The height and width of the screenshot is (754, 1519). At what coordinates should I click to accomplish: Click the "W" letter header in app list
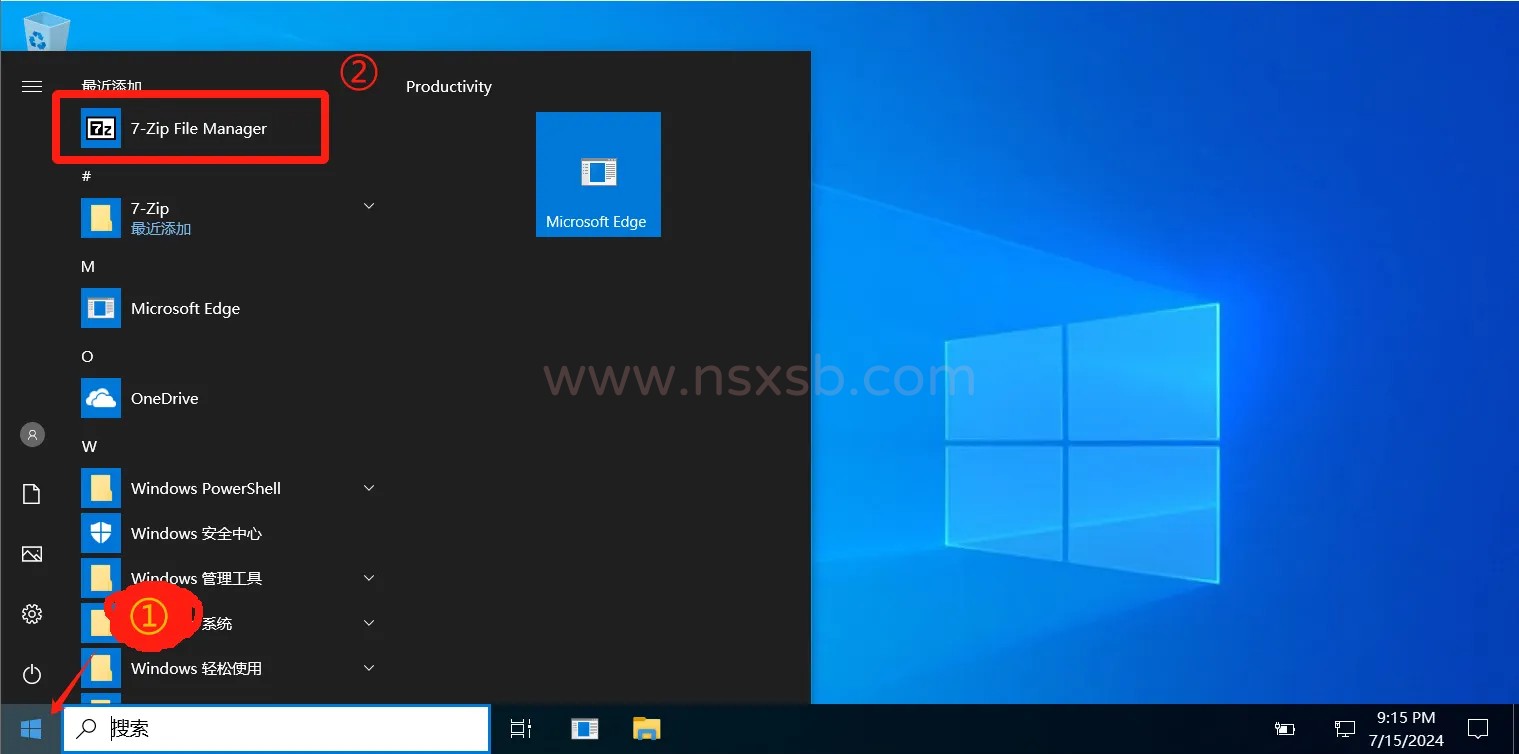pyautogui.click(x=89, y=446)
